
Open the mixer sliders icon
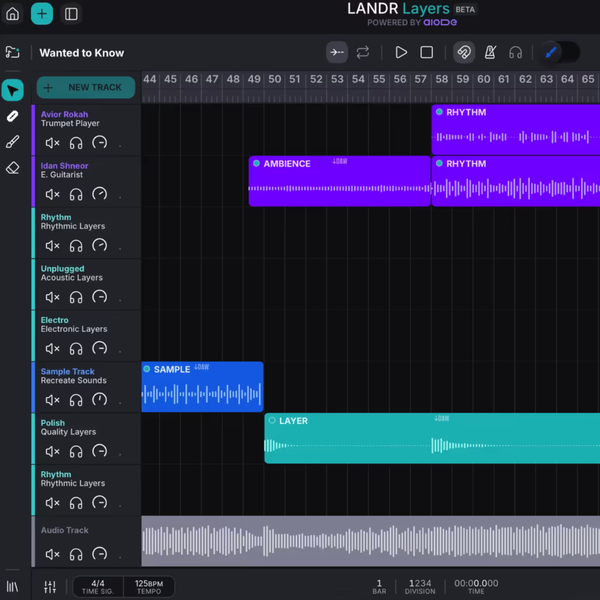50,587
